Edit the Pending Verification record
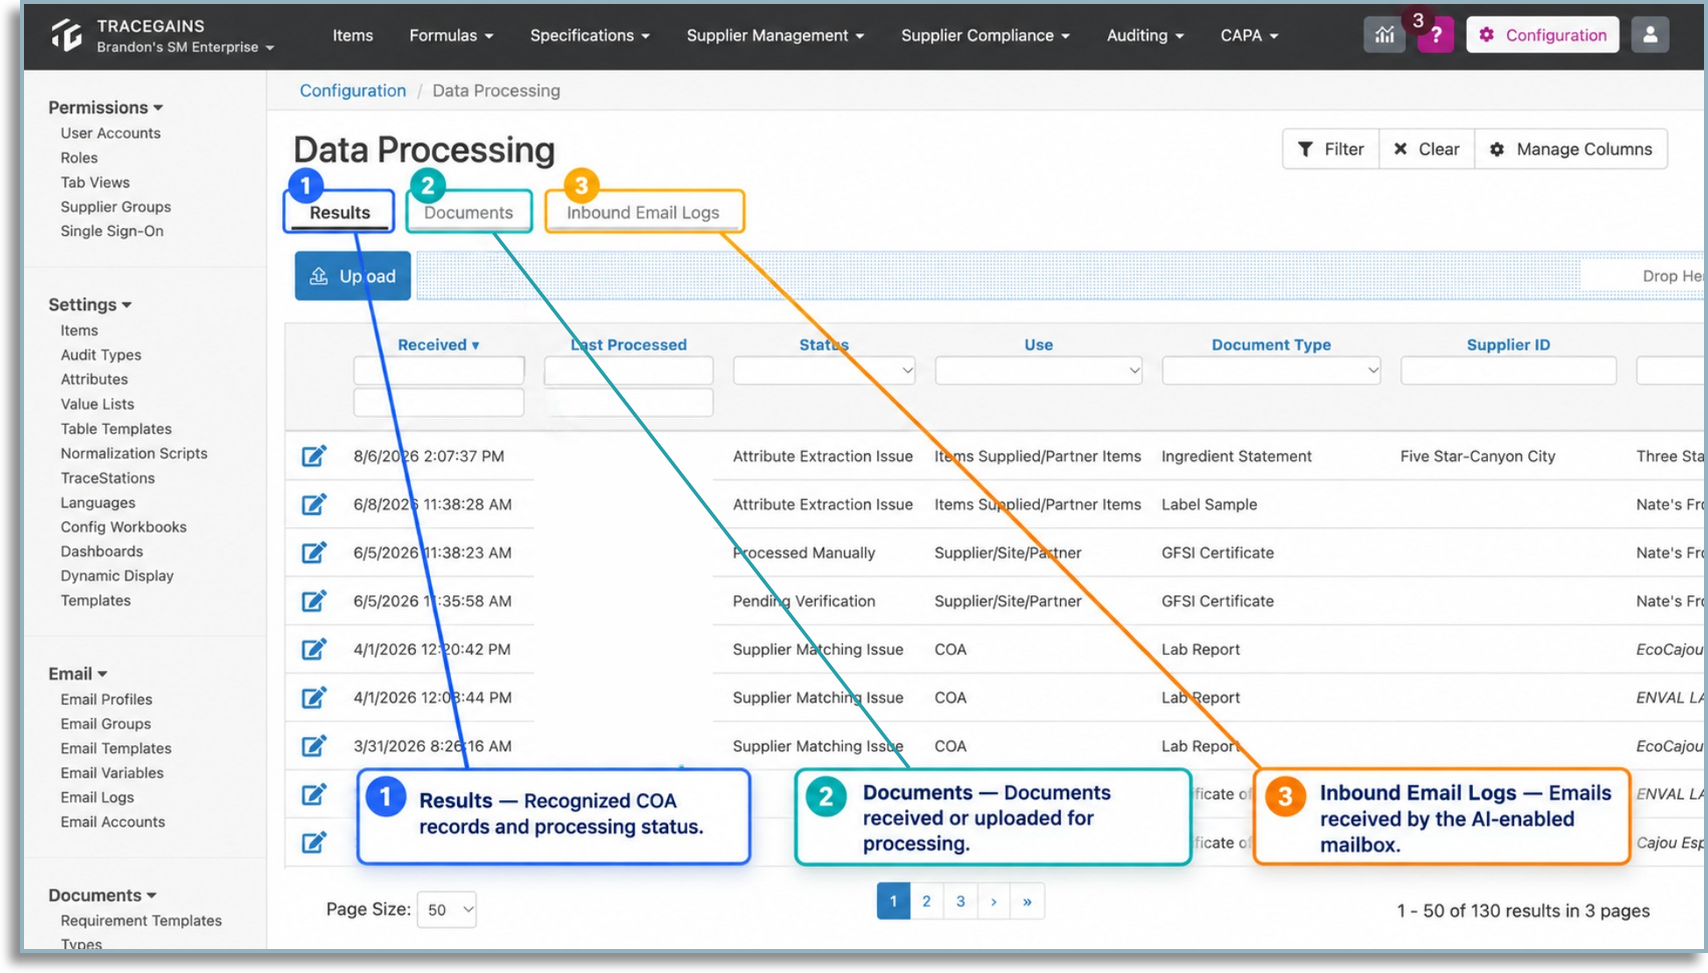 (x=314, y=601)
